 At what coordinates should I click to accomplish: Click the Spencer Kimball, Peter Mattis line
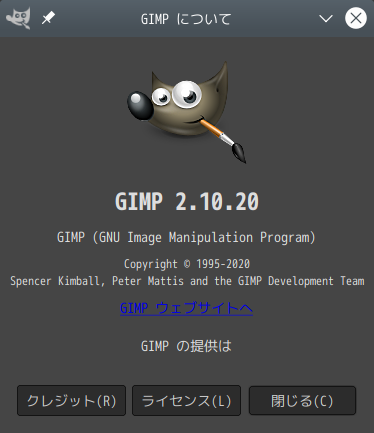coord(187,281)
